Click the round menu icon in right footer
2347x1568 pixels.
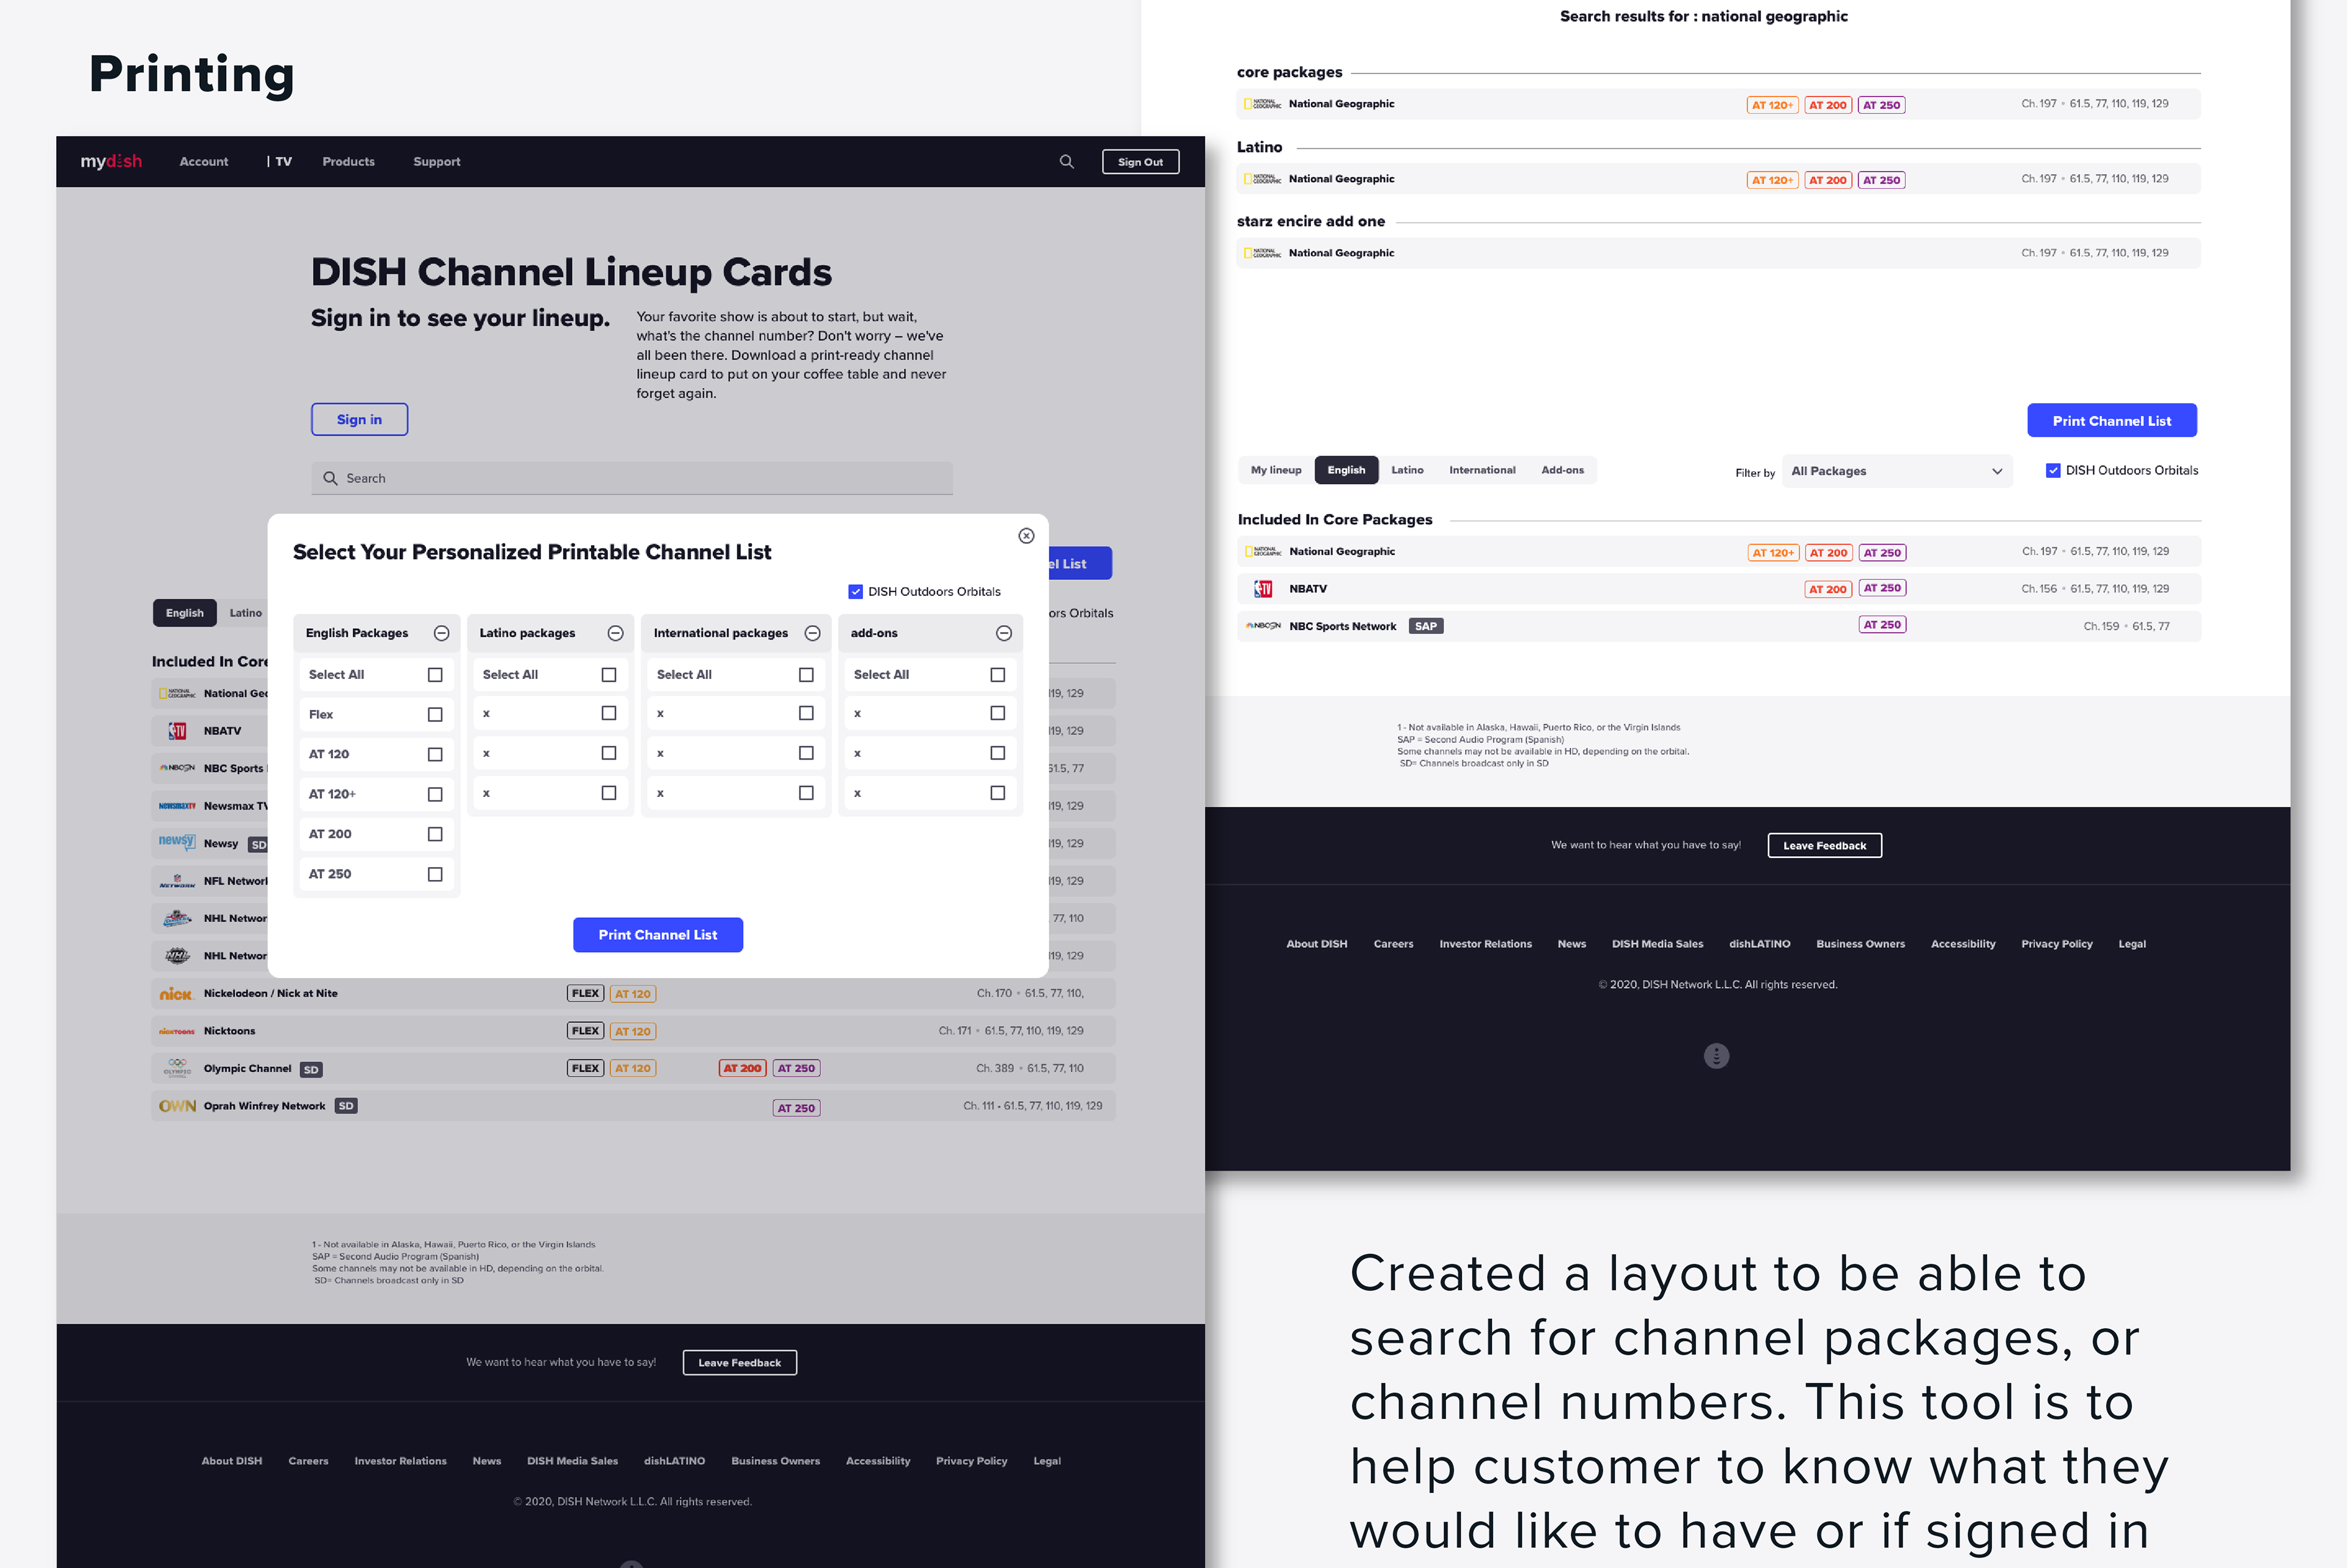(x=1716, y=1056)
